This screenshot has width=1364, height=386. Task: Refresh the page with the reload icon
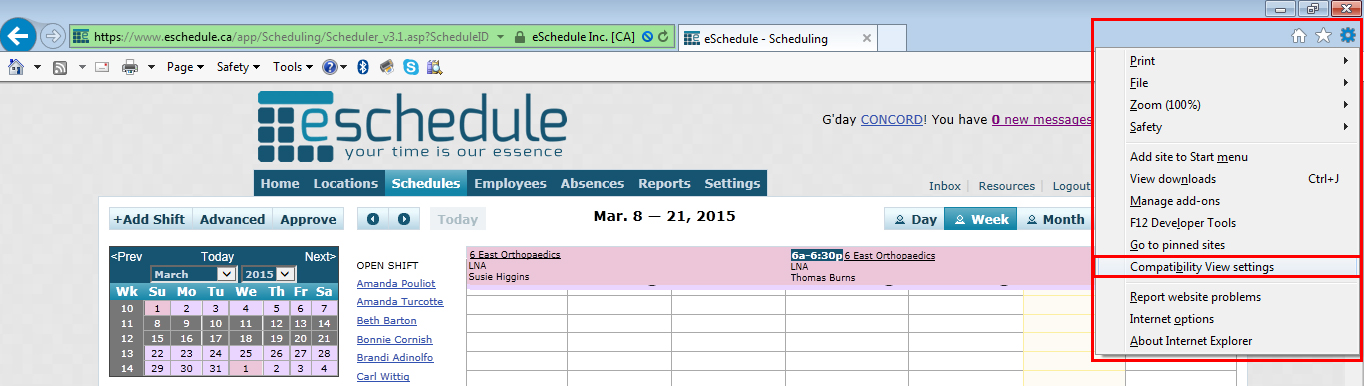663,37
